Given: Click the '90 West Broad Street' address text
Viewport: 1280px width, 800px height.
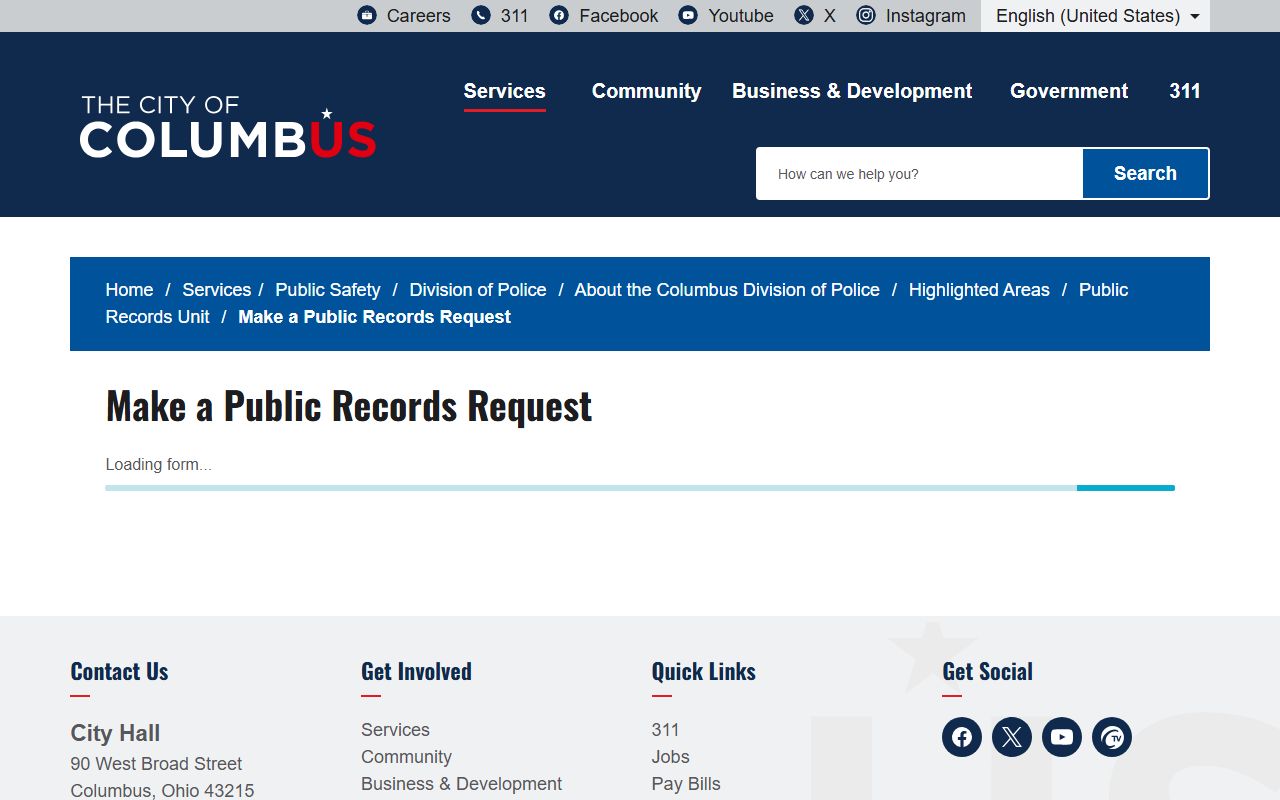Looking at the screenshot, I should point(156,764).
